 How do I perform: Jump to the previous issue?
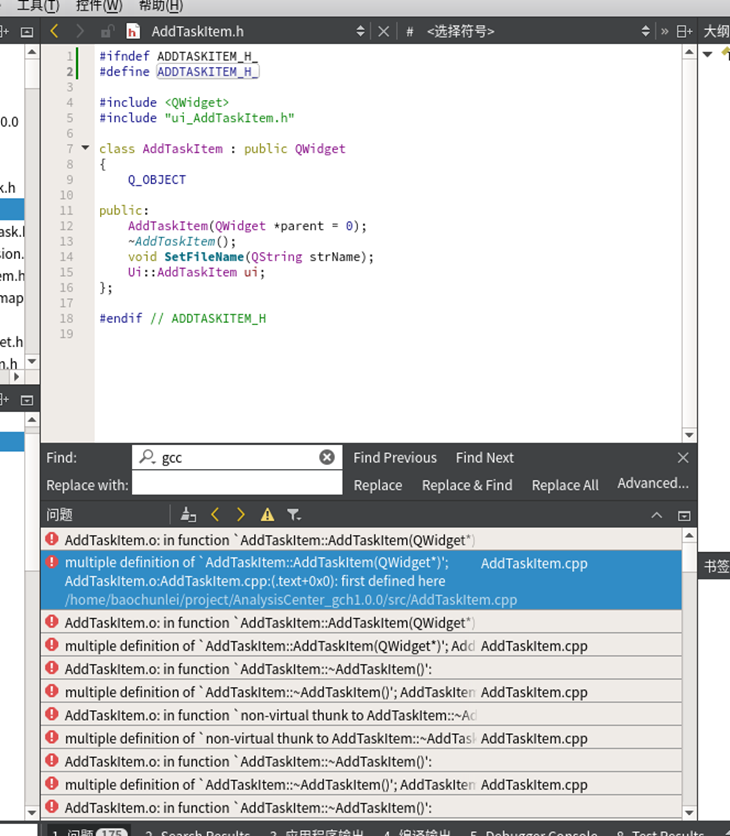point(215,515)
